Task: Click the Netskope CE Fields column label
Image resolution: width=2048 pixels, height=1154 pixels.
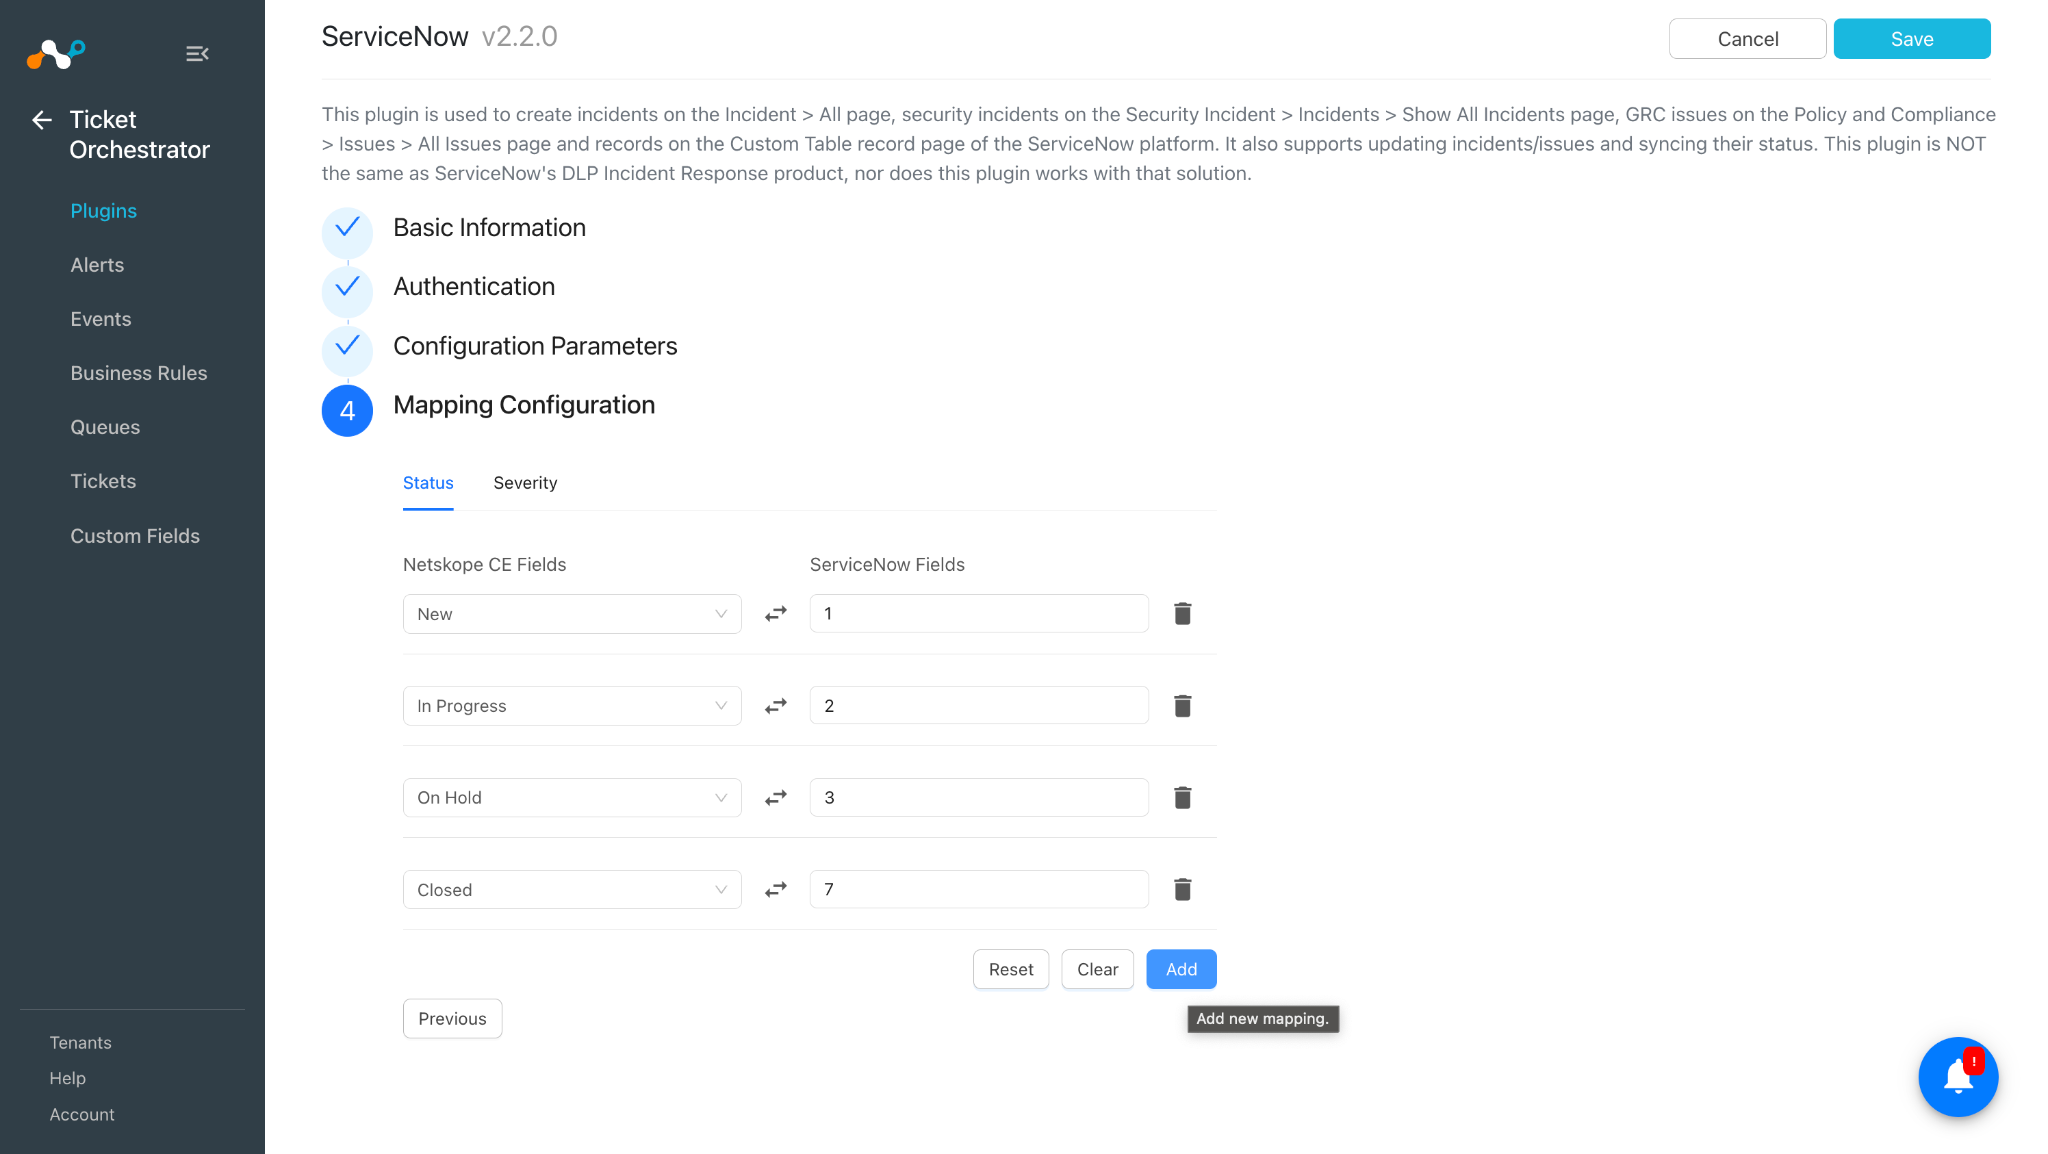Action: 484,565
